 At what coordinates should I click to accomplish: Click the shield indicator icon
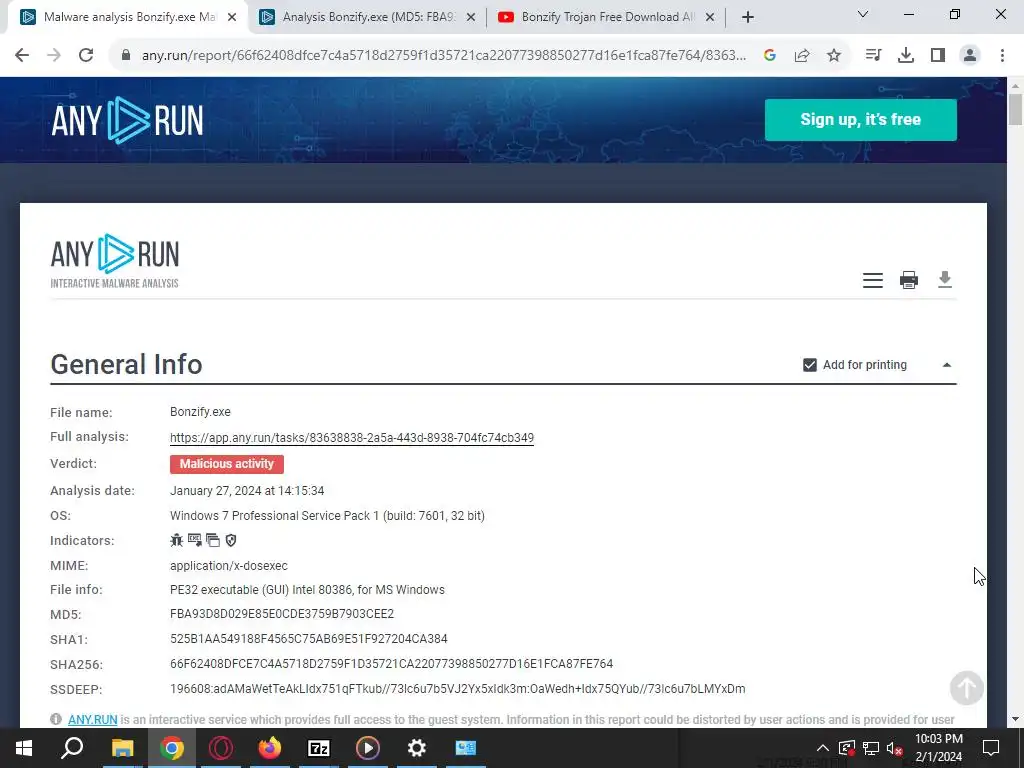[231, 540]
